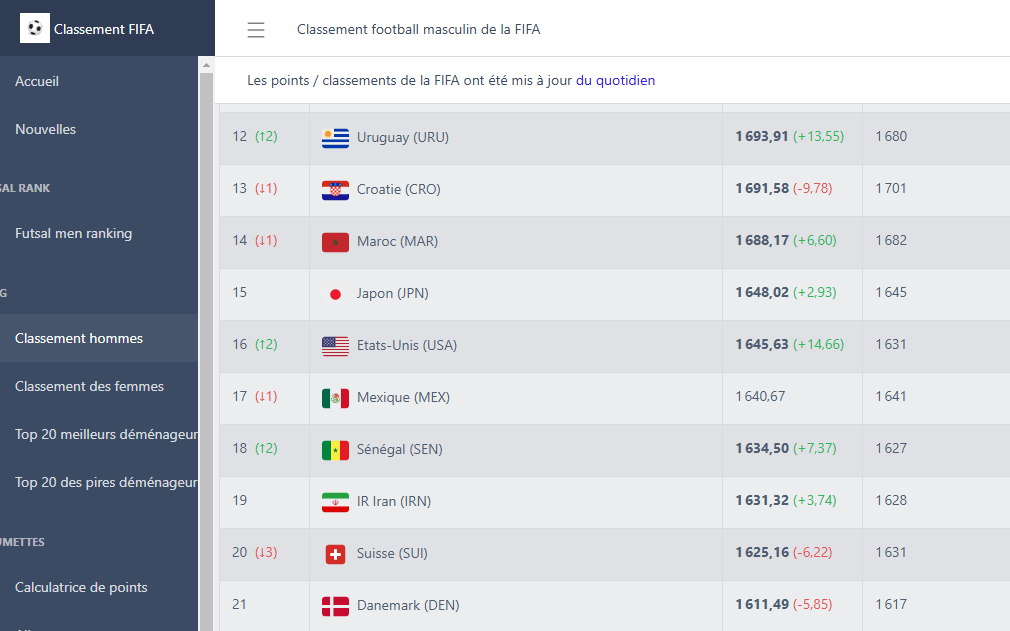The image size is (1010, 631).
Task: Toggle the hamburger sidebar menu
Action: (256, 30)
